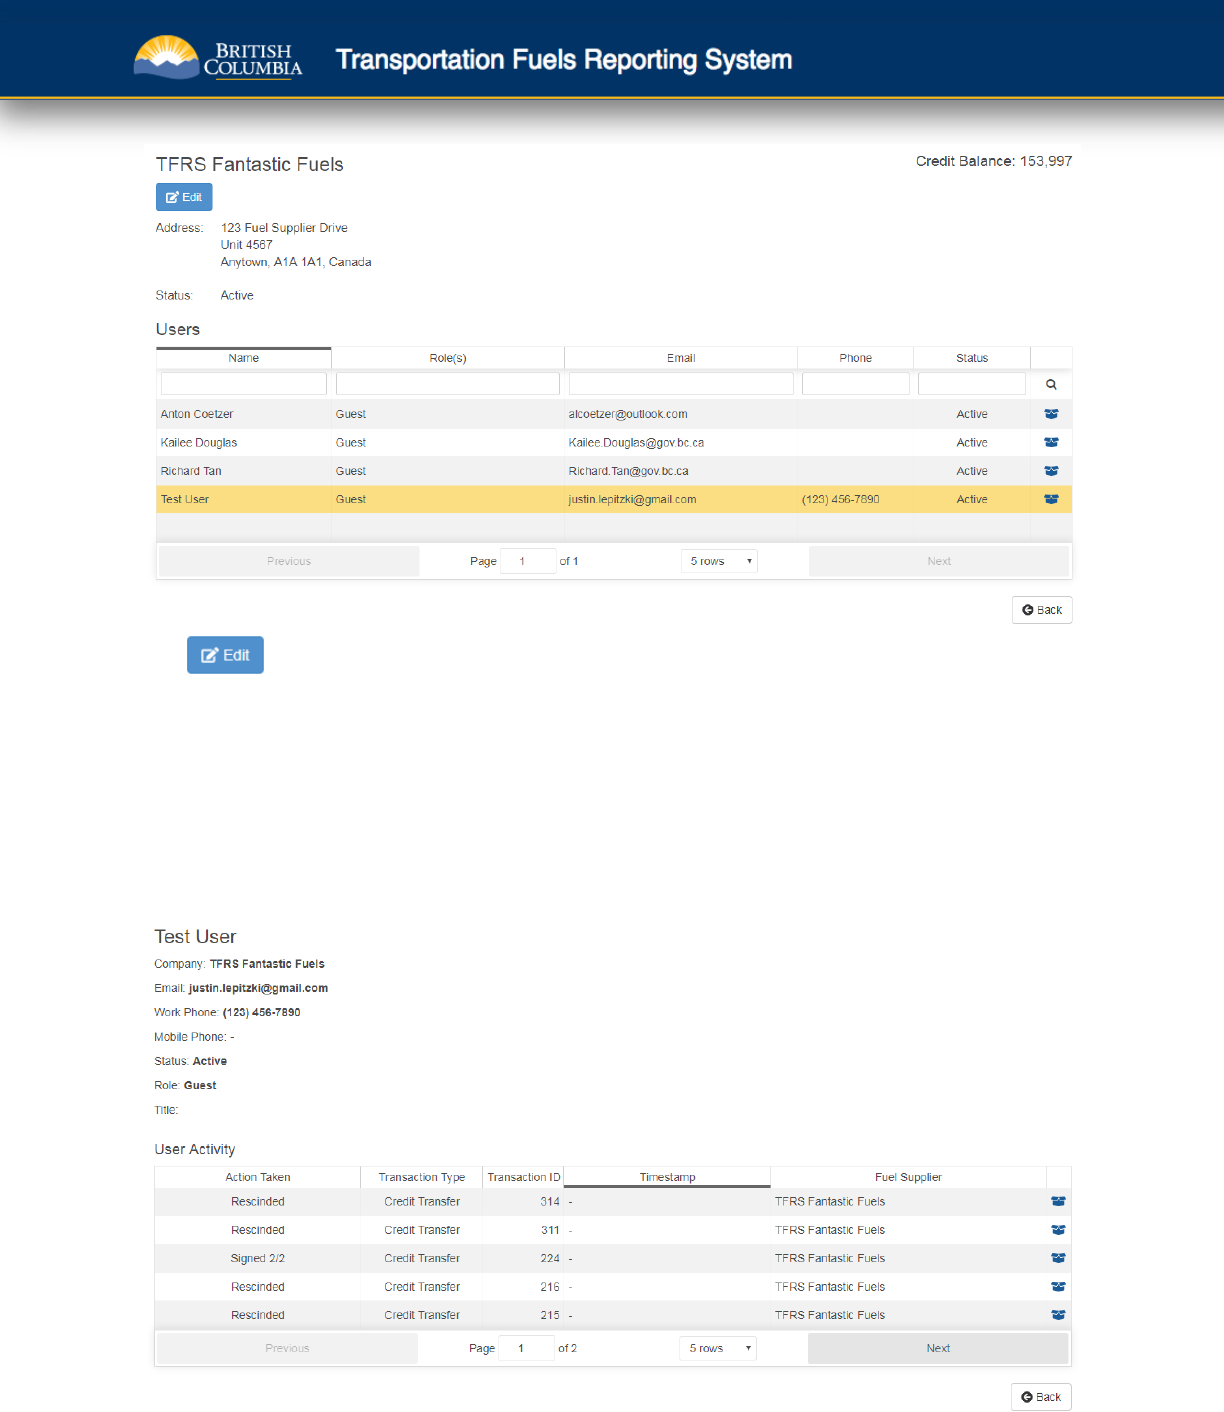Viewport: 1224px width, 1412px height.
Task: Click Transportation Fuels Reporting System title
Action: click(x=564, y=59)
